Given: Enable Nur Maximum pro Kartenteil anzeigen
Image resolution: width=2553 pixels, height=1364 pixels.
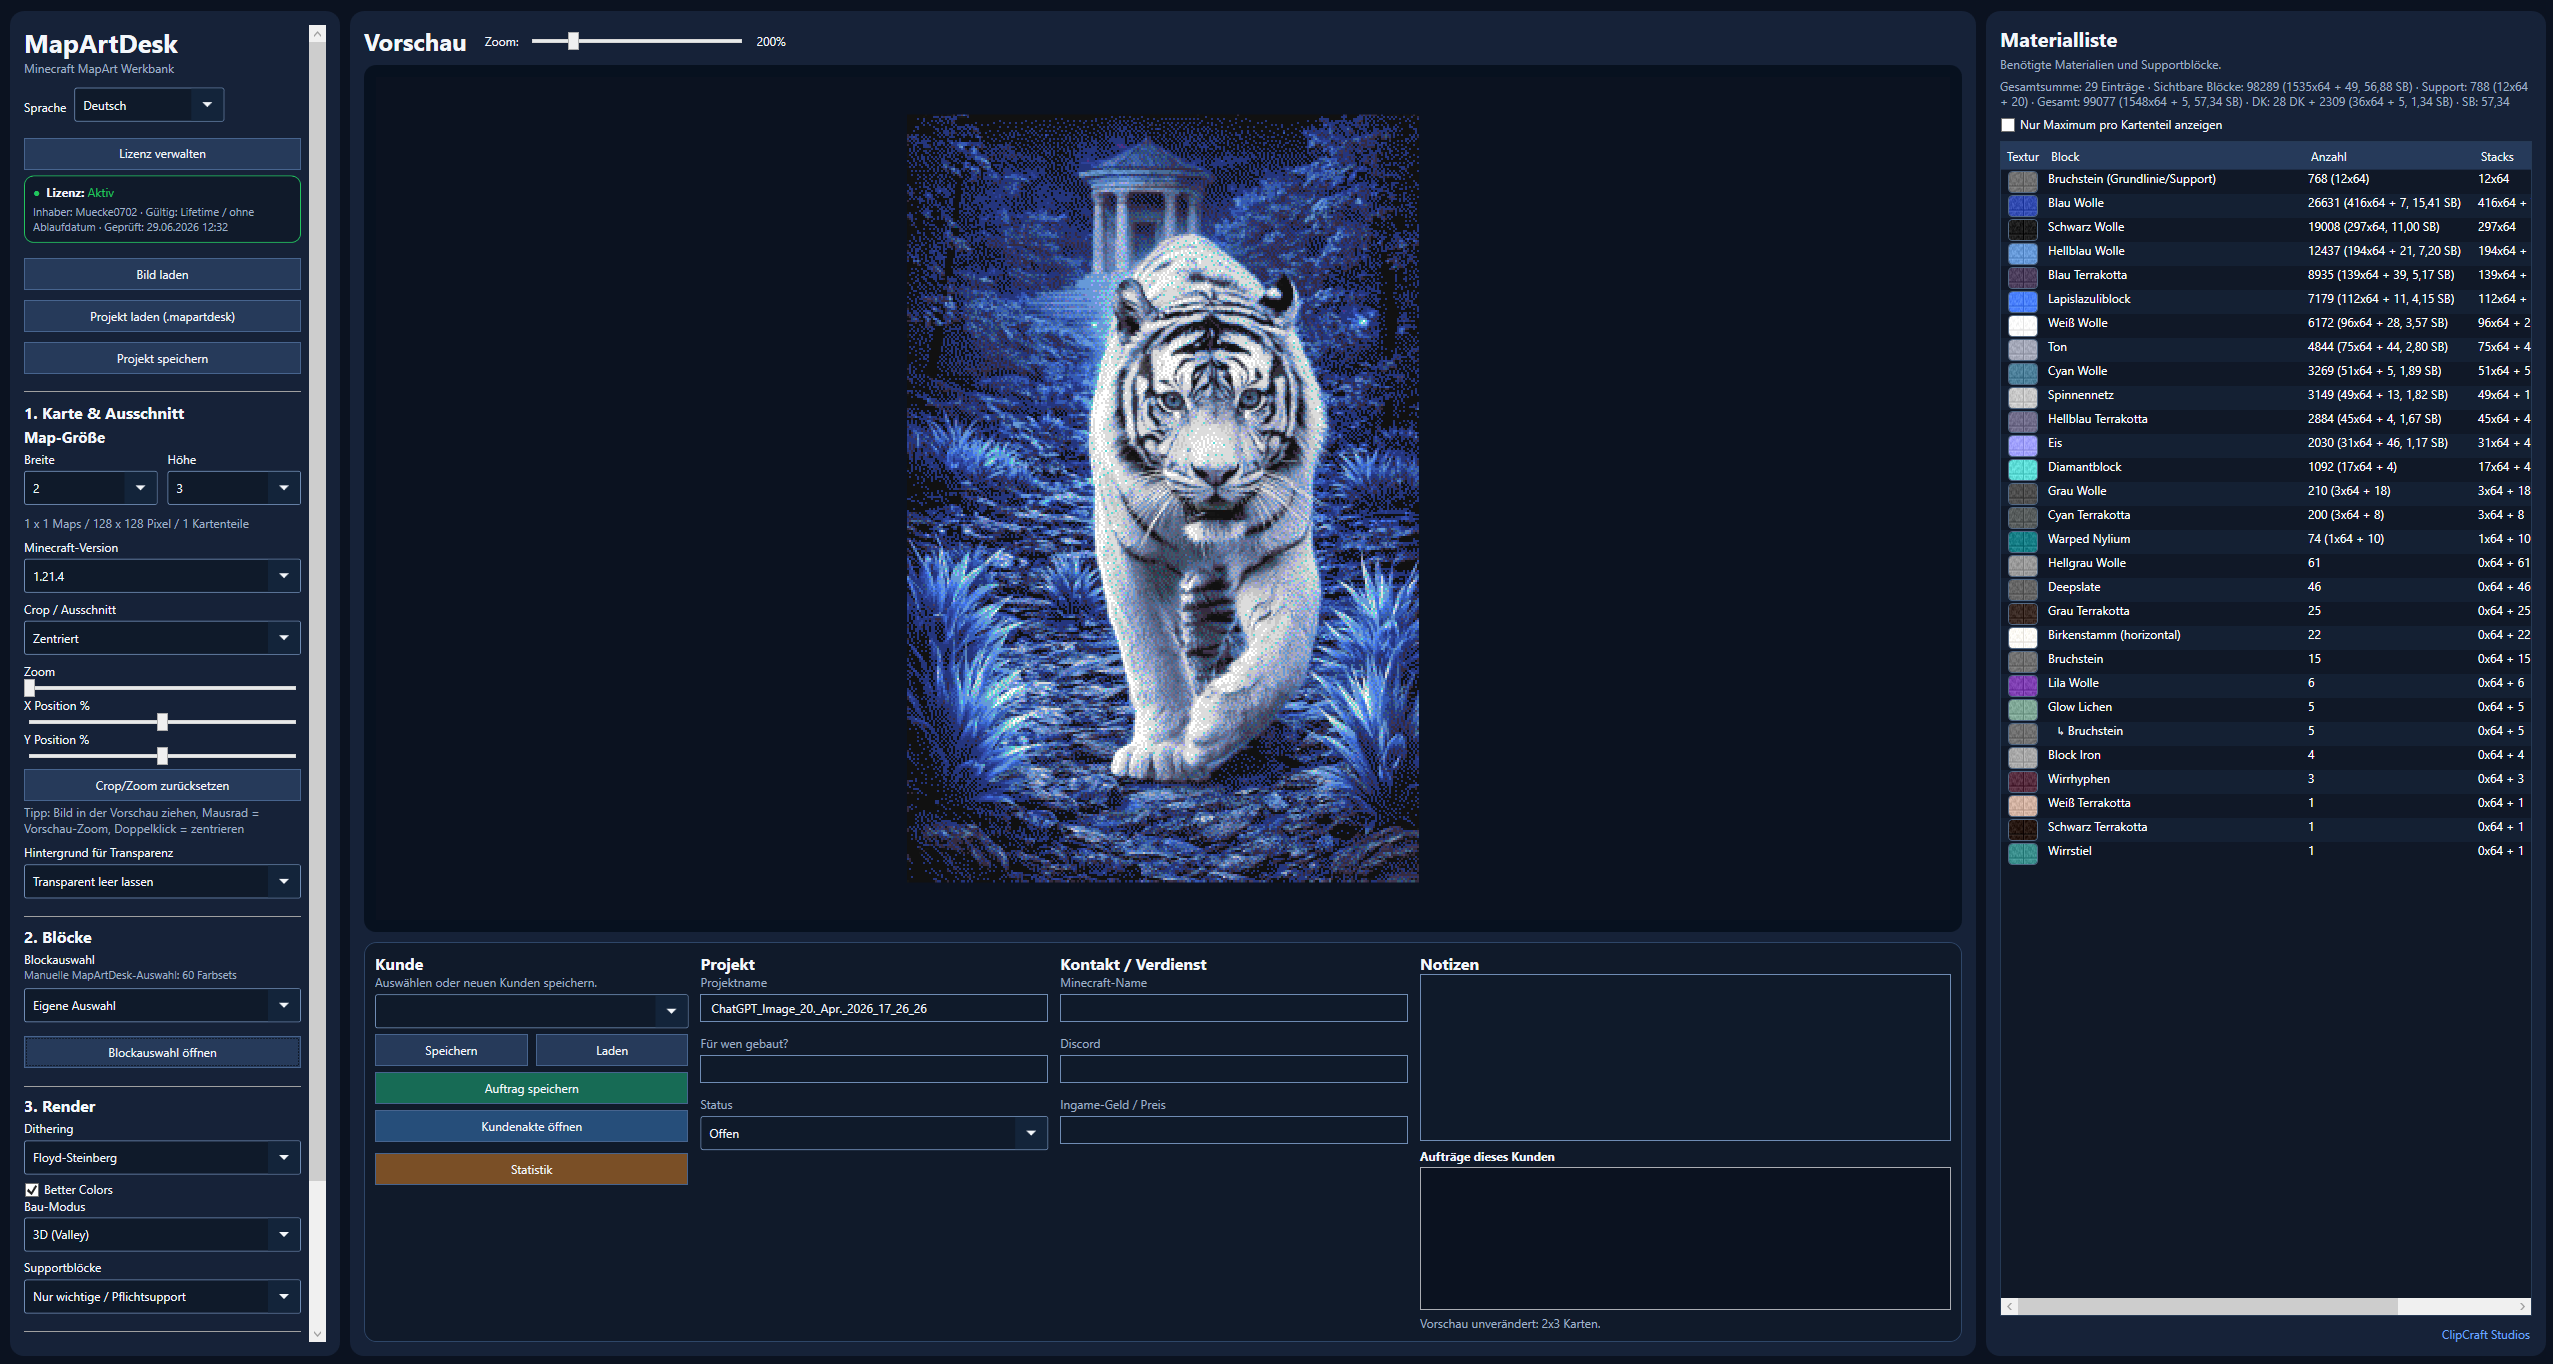Looking at the screenshot, I should pos(2007,125).
